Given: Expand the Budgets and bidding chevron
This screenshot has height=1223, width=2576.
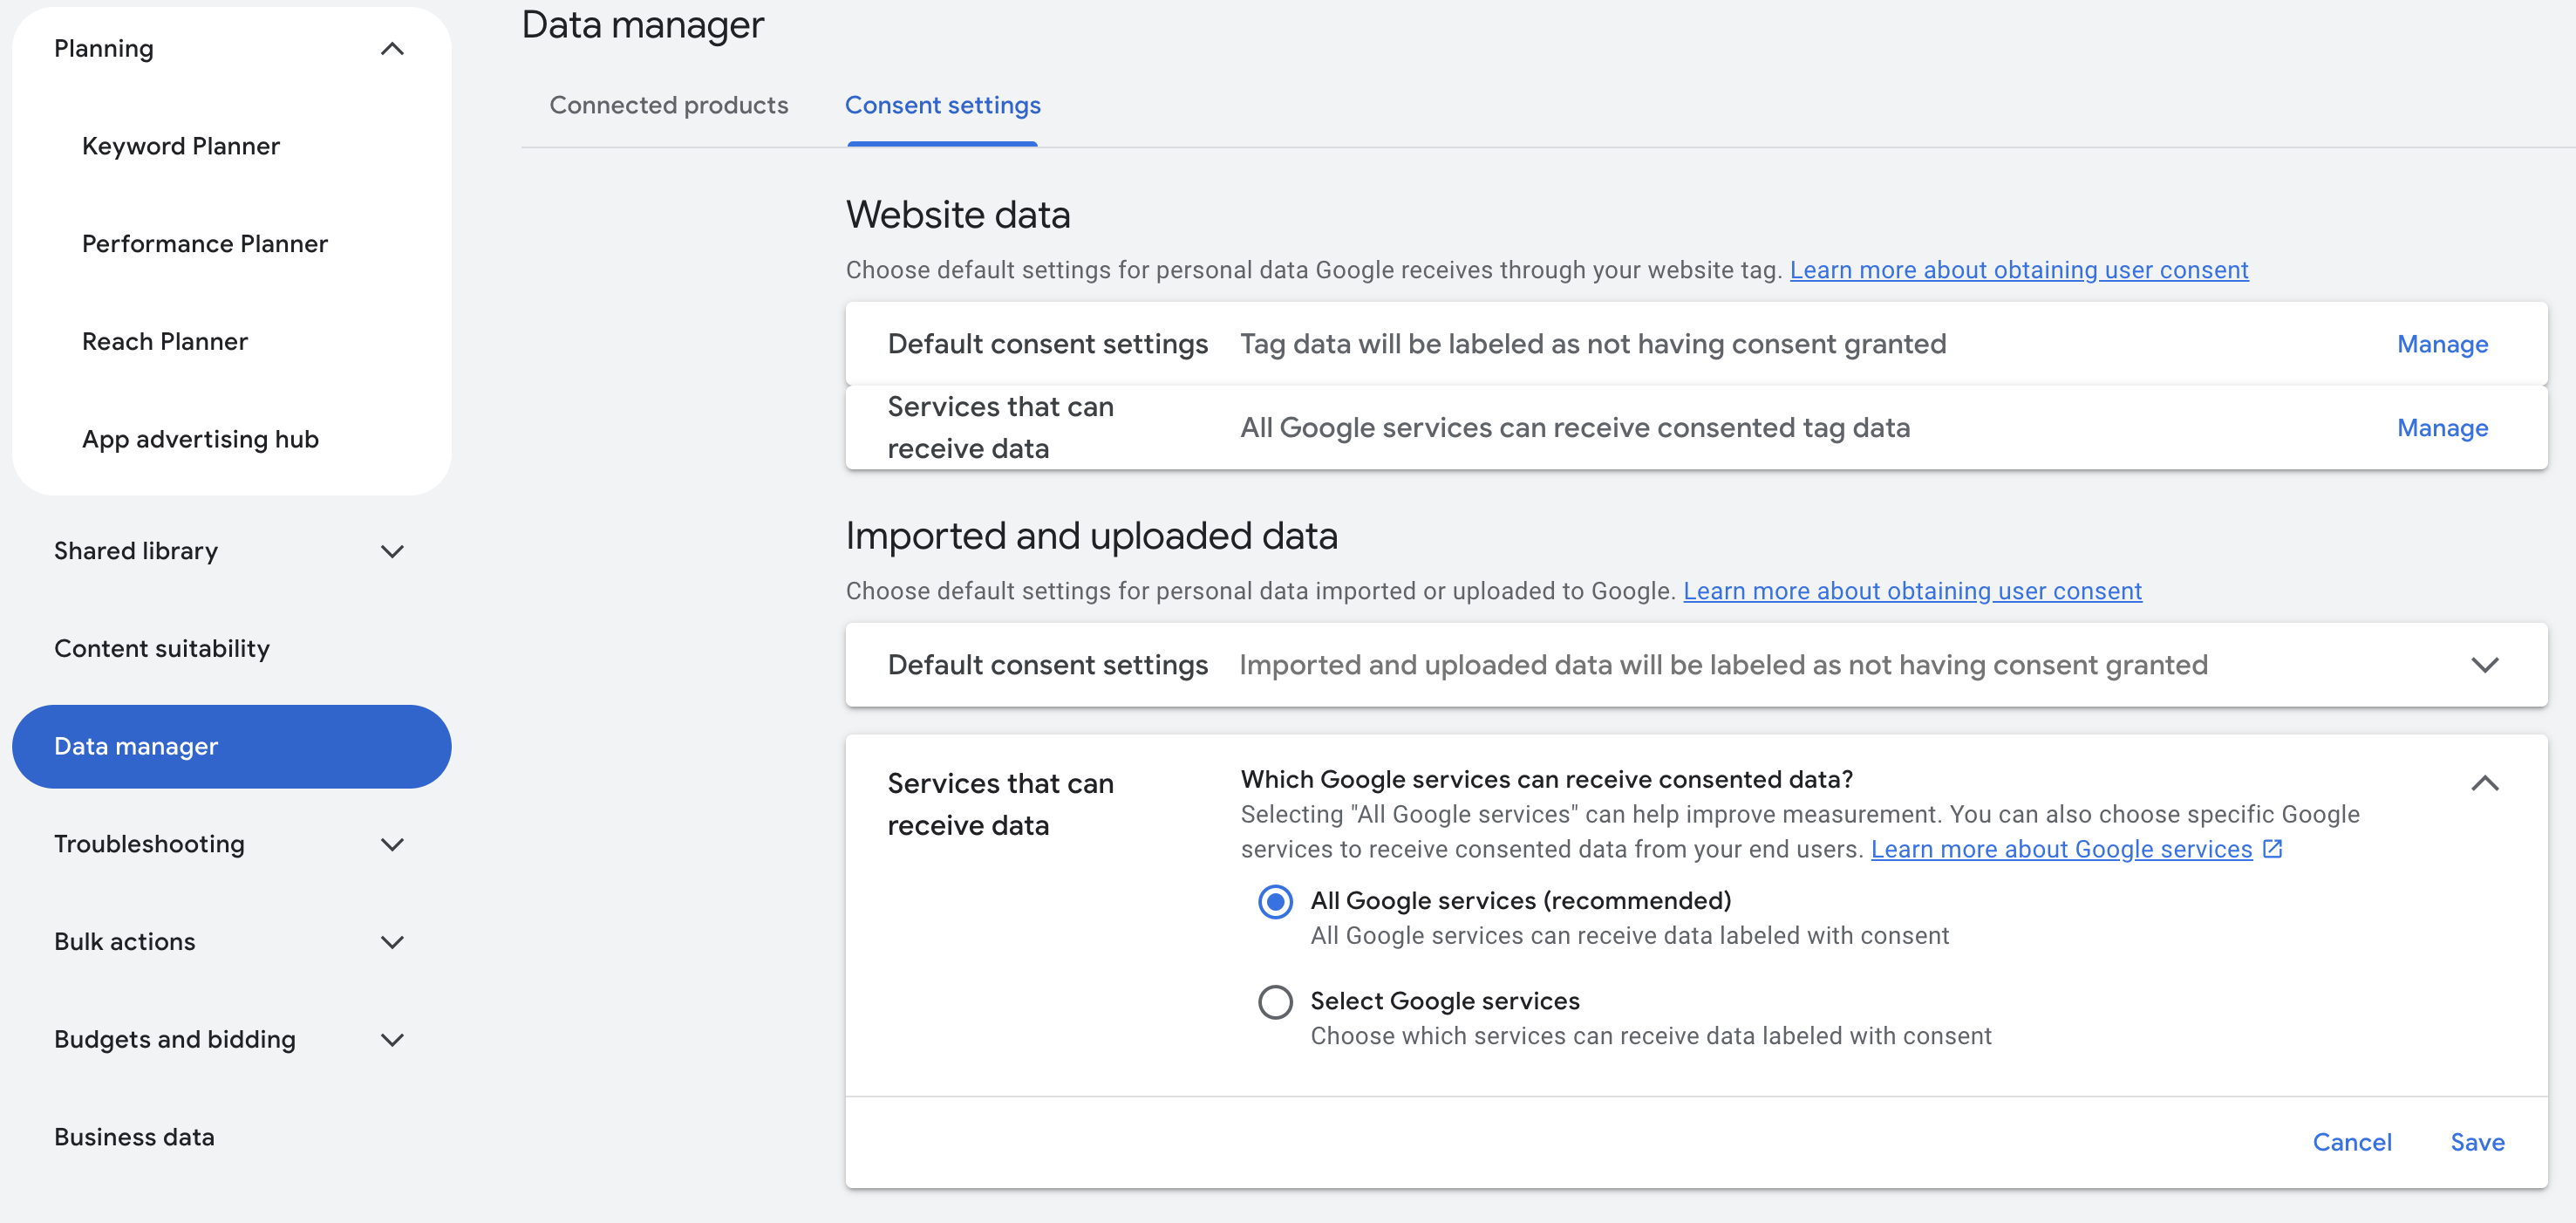Looking at the screenshot, I should (x=392, y=1040).
